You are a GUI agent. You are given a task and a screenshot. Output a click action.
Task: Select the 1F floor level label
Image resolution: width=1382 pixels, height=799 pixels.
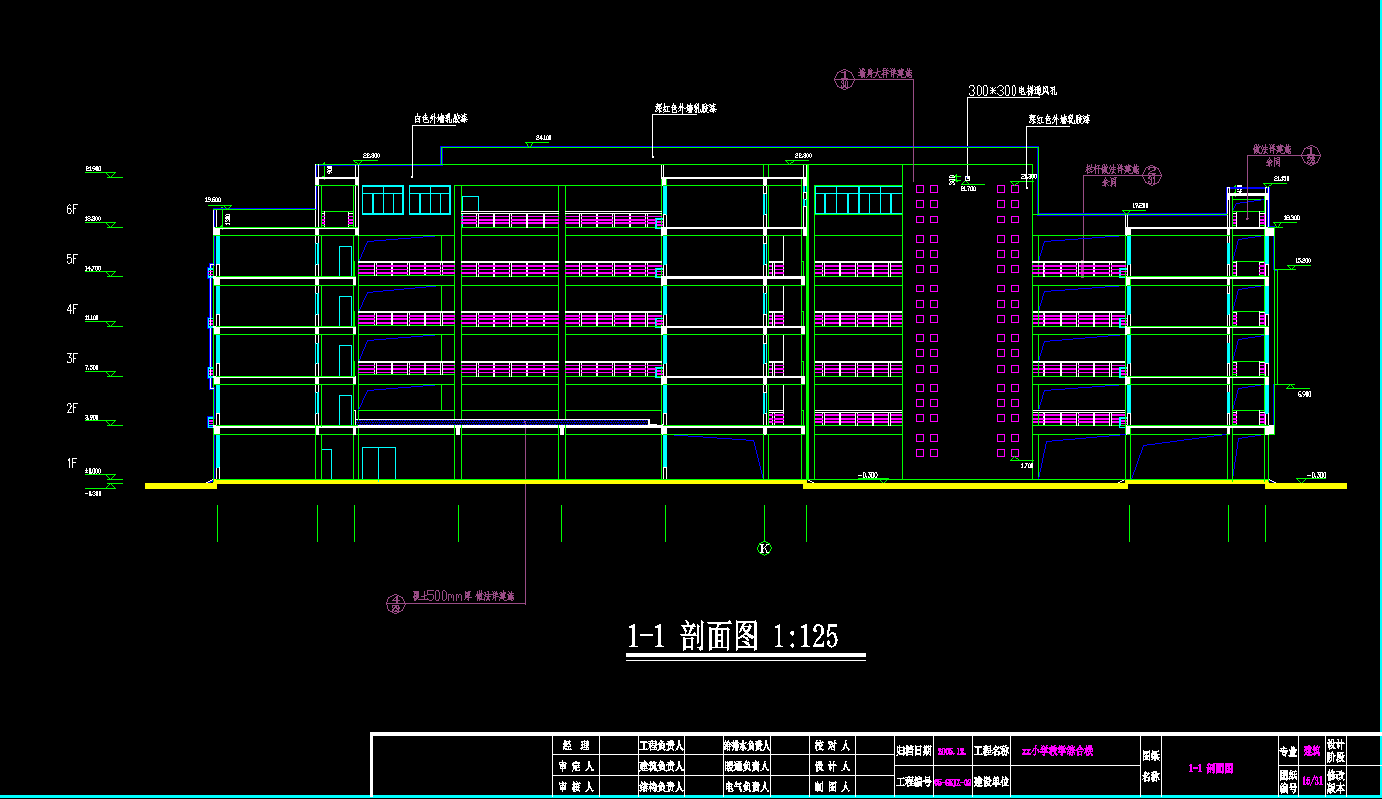pos(72,463)
